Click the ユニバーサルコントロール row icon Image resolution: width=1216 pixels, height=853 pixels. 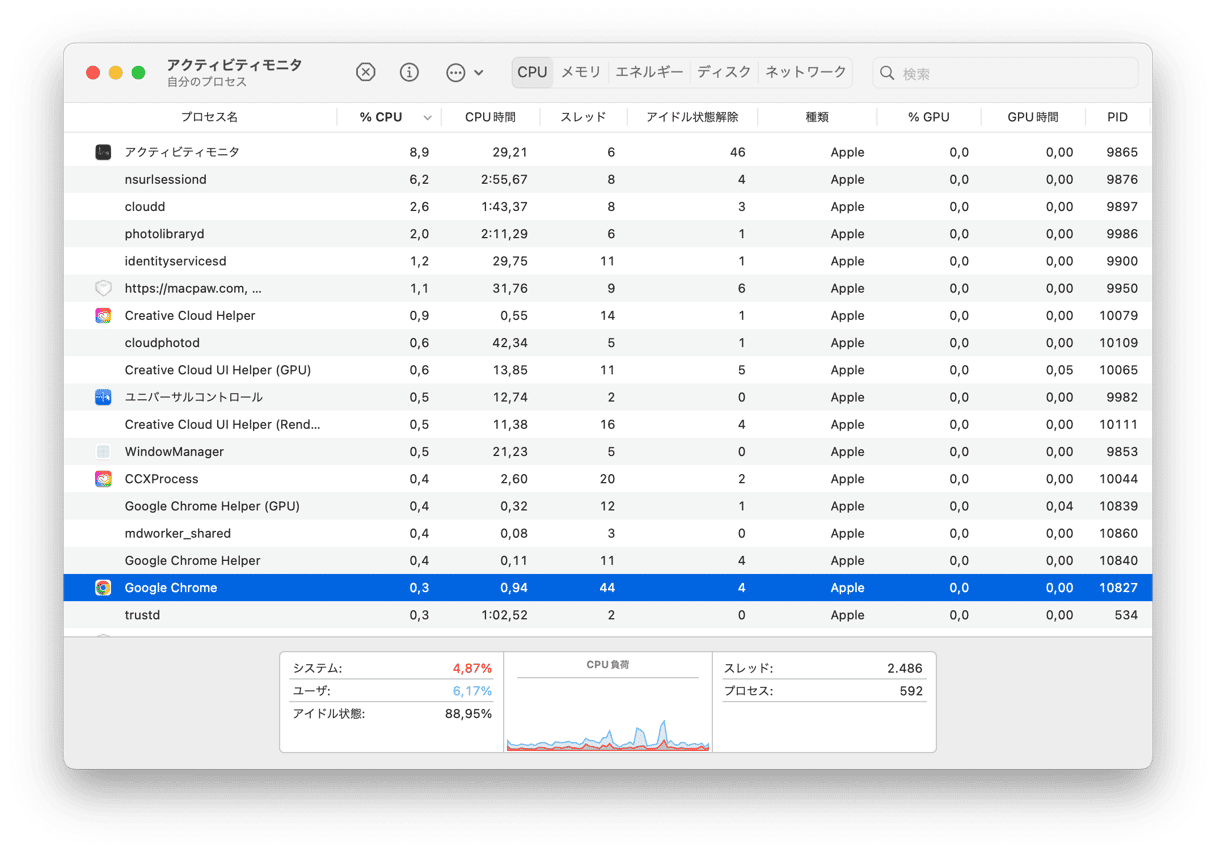(103, 397)
